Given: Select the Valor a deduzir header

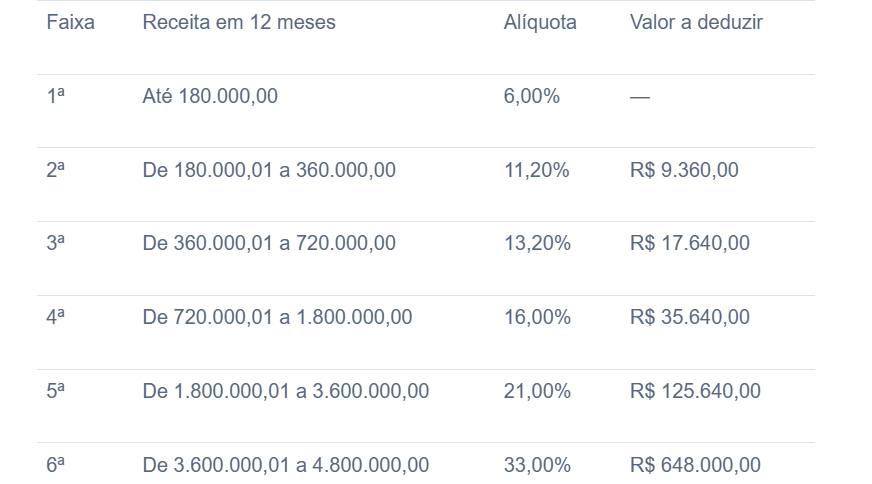Looking at the screenshot, I should (x=696, y=22).
